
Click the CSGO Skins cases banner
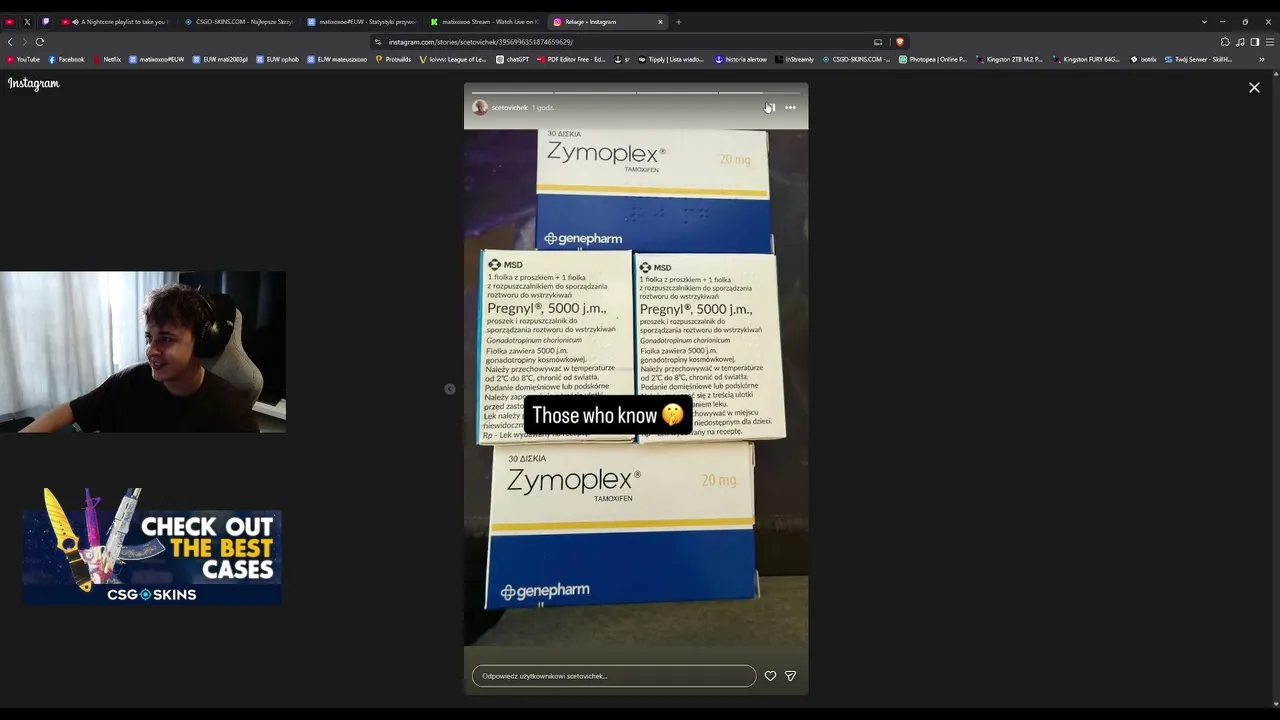152,546
